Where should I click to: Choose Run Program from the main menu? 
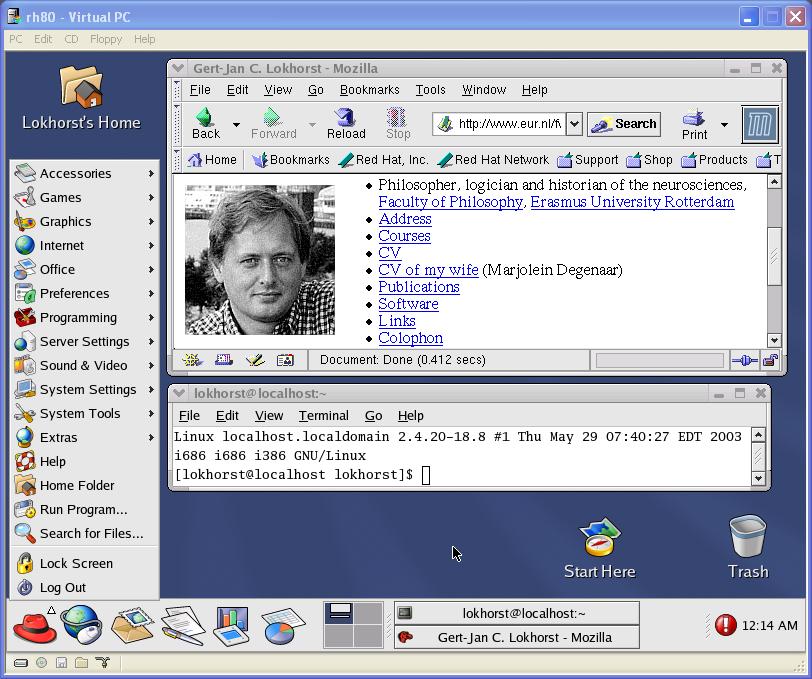tap(84, 510)
